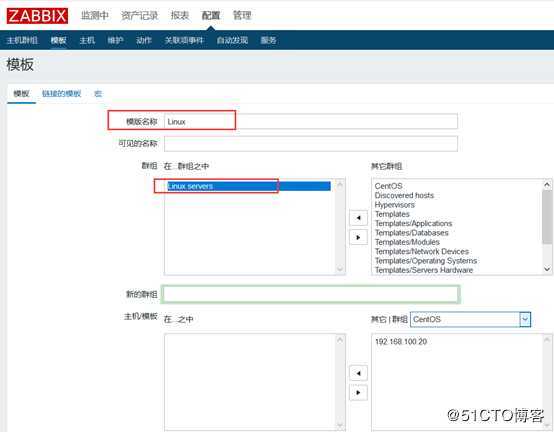The width and height of the screenshot is (554, 432).
Task: Go to 服务 submenu item
Action: point(268,40)
